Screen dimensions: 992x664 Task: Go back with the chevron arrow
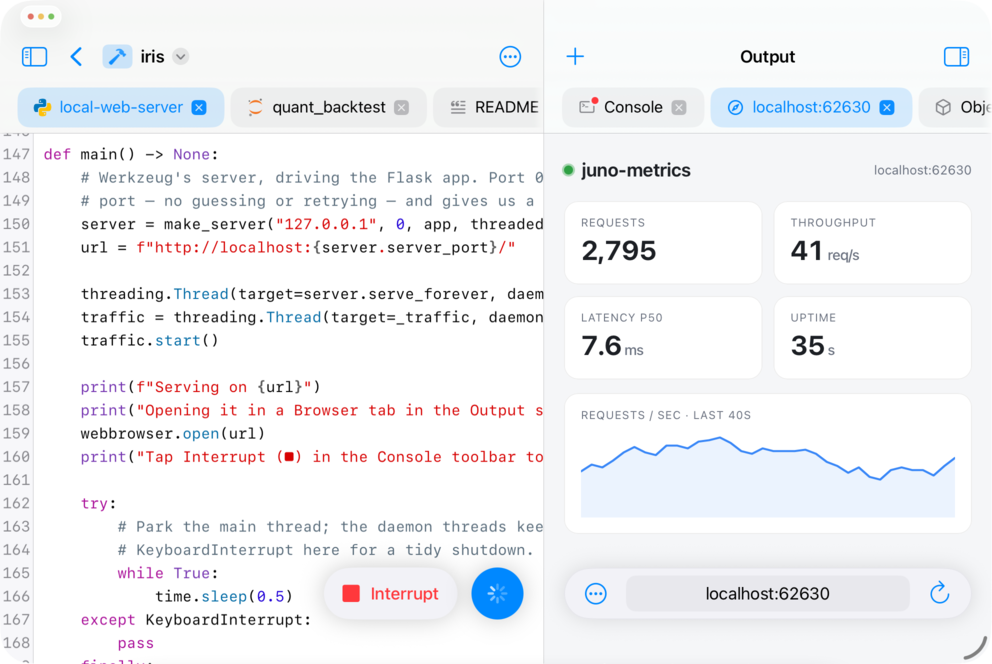[x=76, y=57]
